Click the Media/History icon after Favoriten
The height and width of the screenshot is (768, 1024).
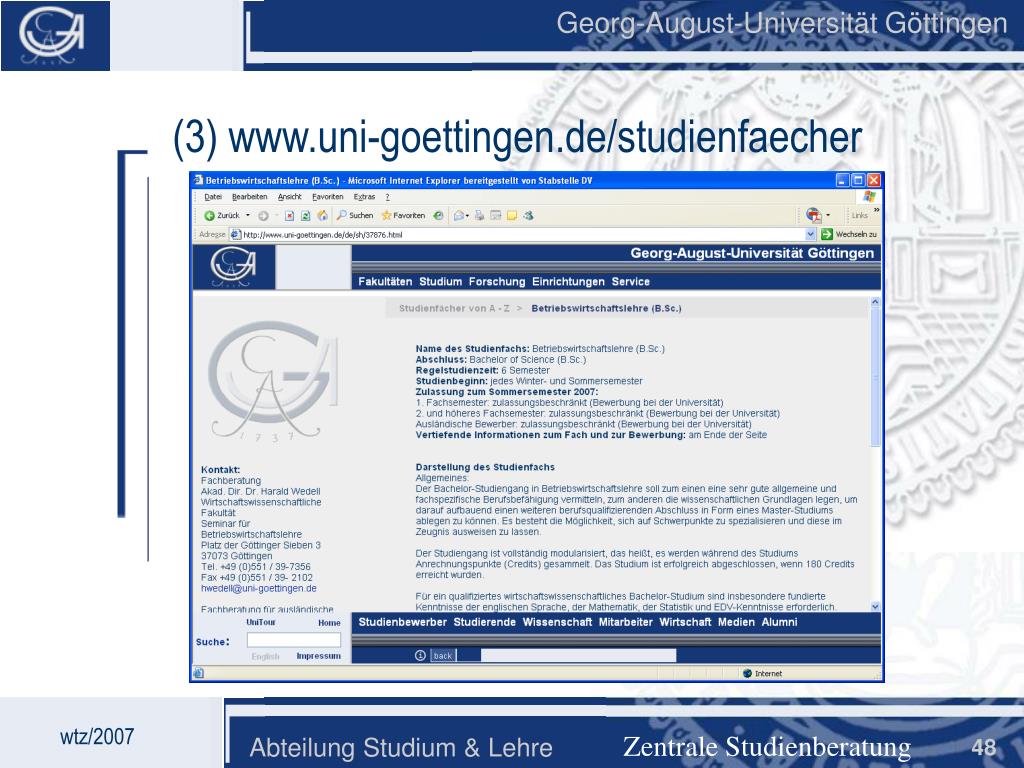(438, 216)
